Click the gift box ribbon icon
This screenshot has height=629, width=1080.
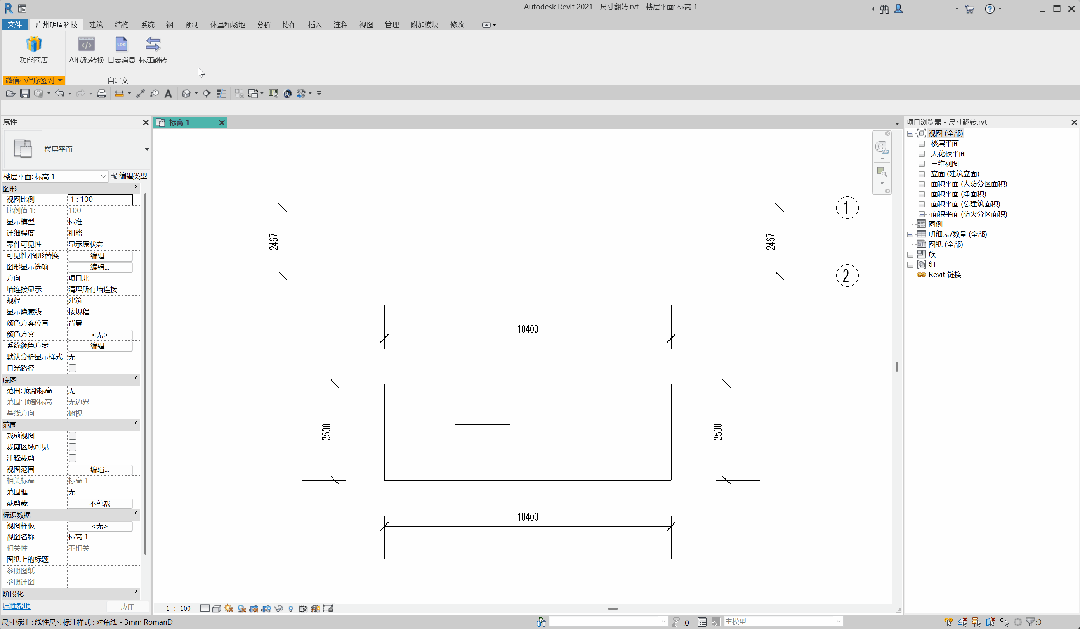click(x=34, y=45)
